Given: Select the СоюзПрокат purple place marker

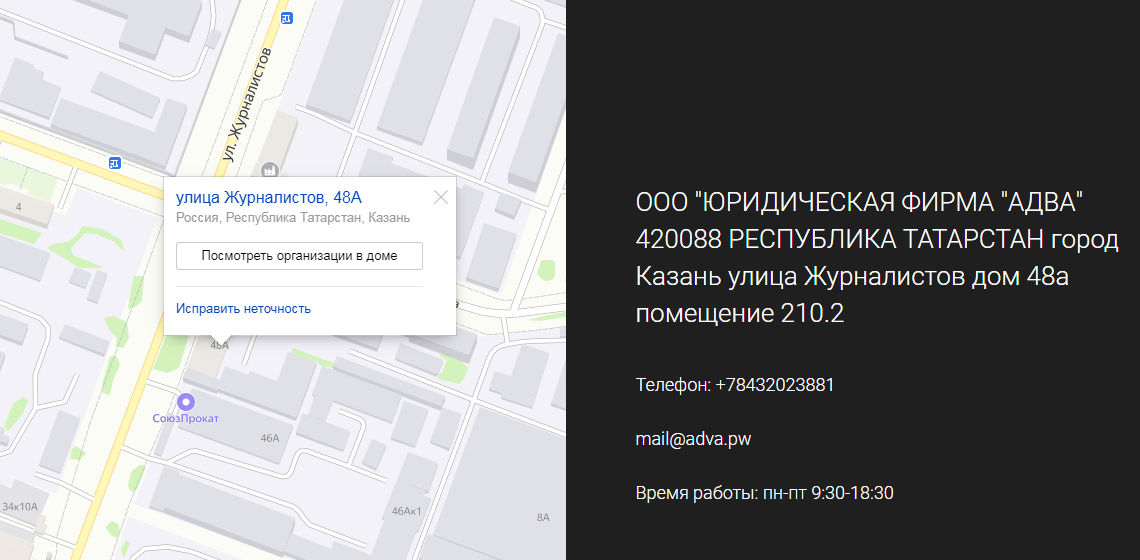Looking at the screenshot, I should tap(183, 401).
